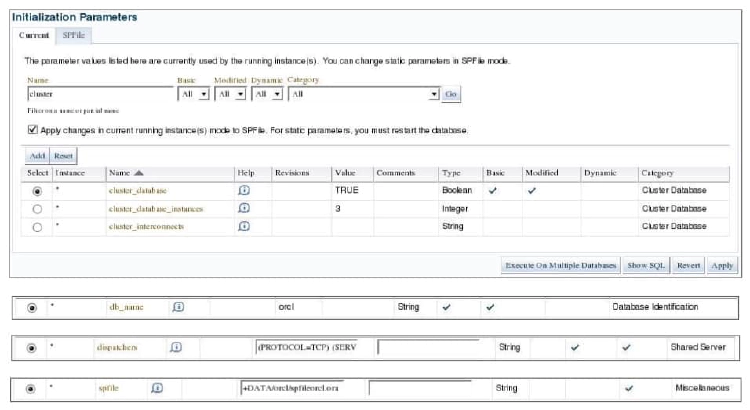
Task: Click the Miscellaneous category text
Action: (x=702, y=388)
